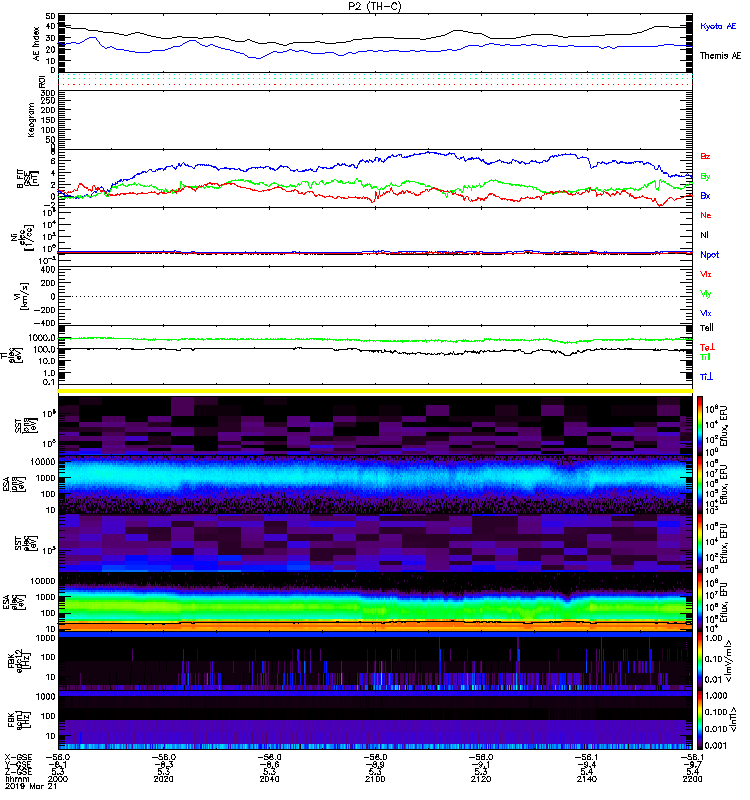Viewport: 750px width, 800px height.
Task: Select the red 'Te⊥' temperature legend label
Action: 707,347
